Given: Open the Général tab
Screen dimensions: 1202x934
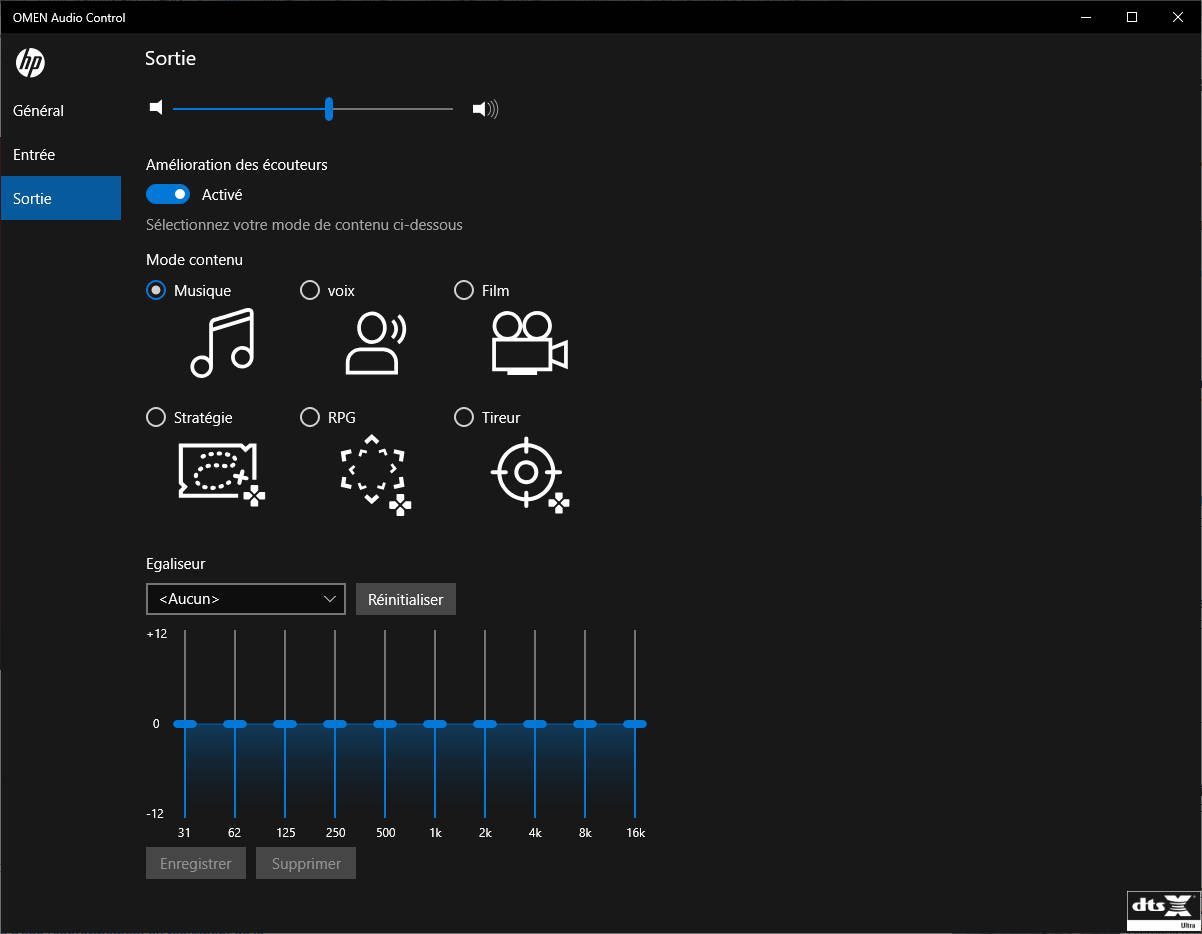Looking at the screenshot, I should pyautogui.click(x=61, y=111).
